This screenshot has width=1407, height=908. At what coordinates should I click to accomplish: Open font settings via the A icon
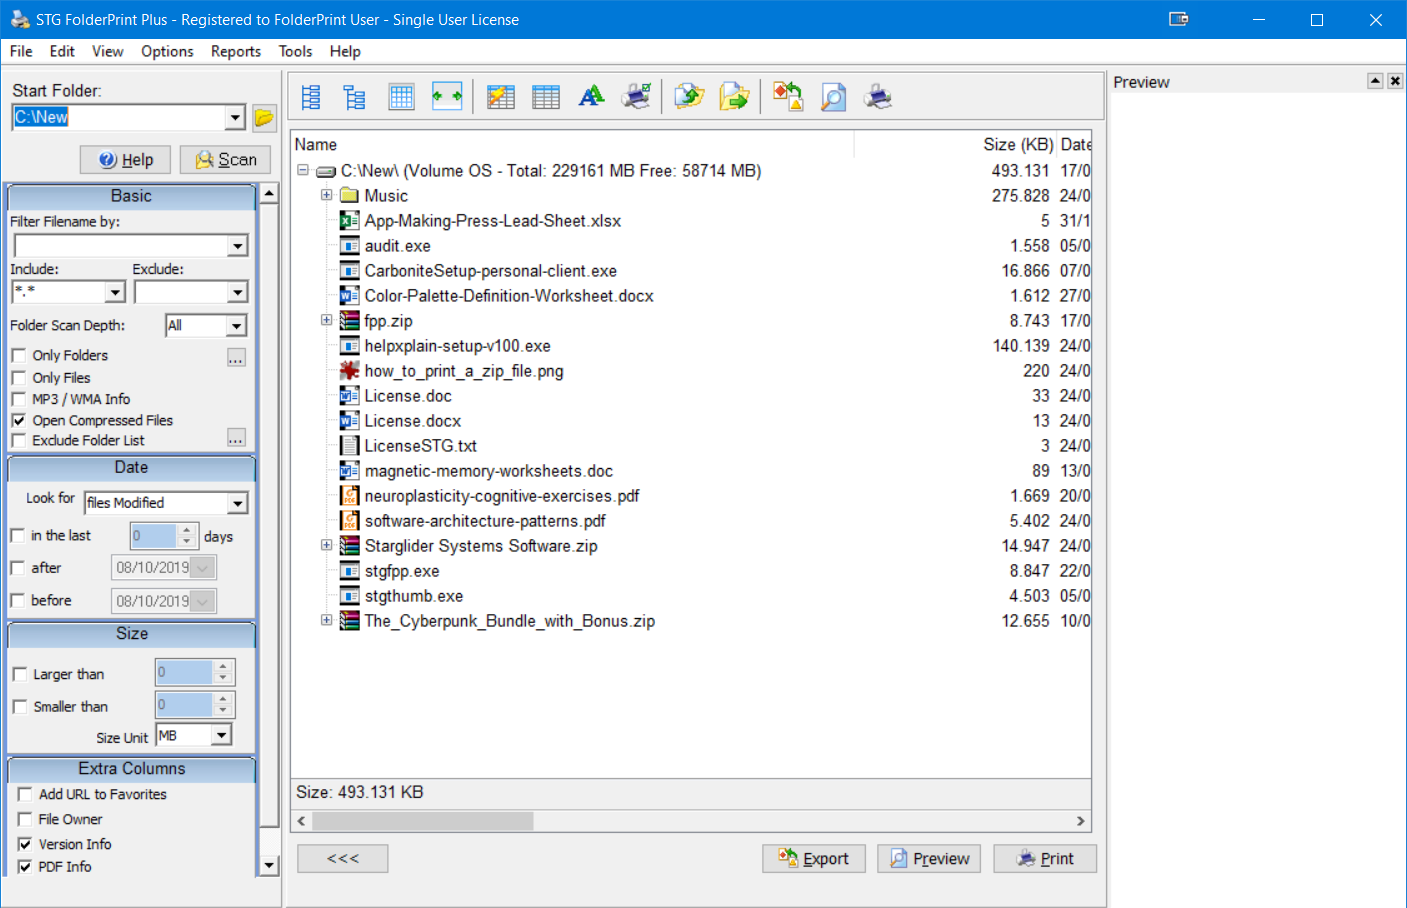(591, 96)
